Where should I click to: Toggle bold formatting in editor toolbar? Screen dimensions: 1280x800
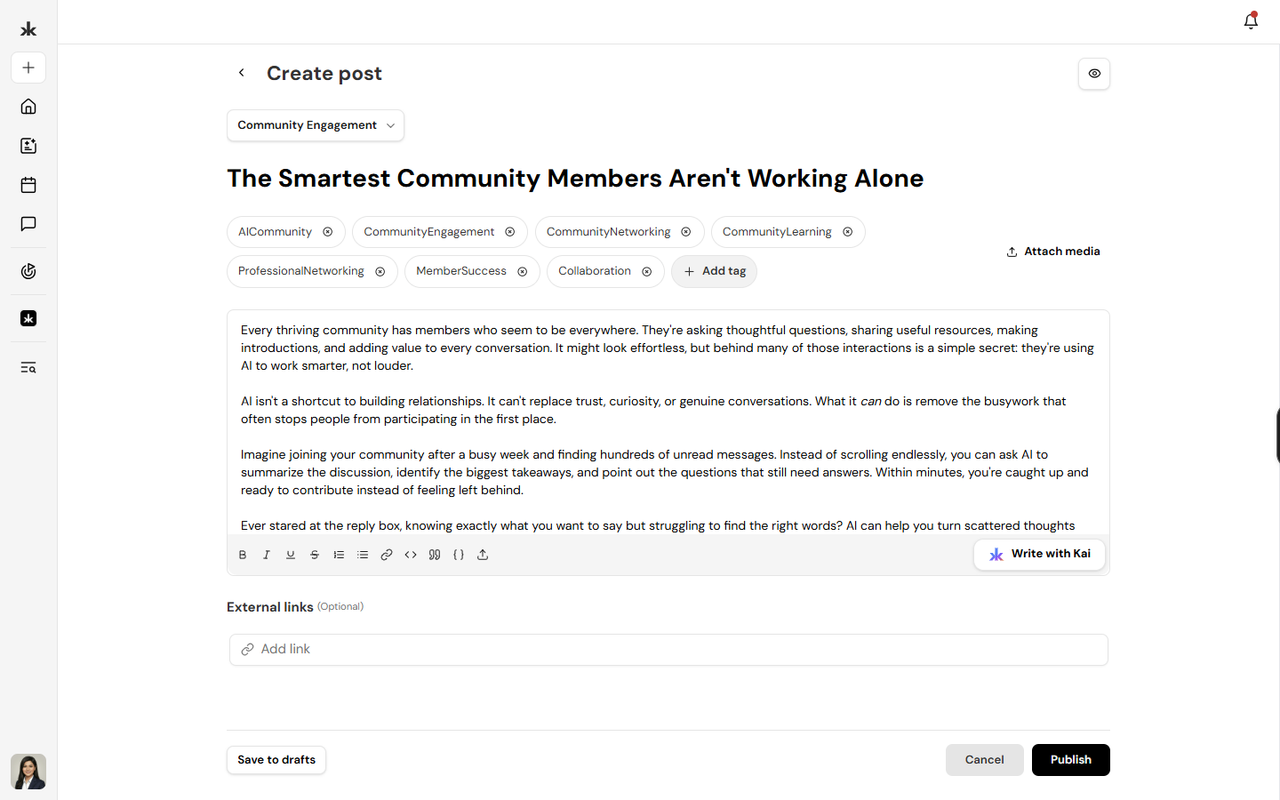point(242,555)
